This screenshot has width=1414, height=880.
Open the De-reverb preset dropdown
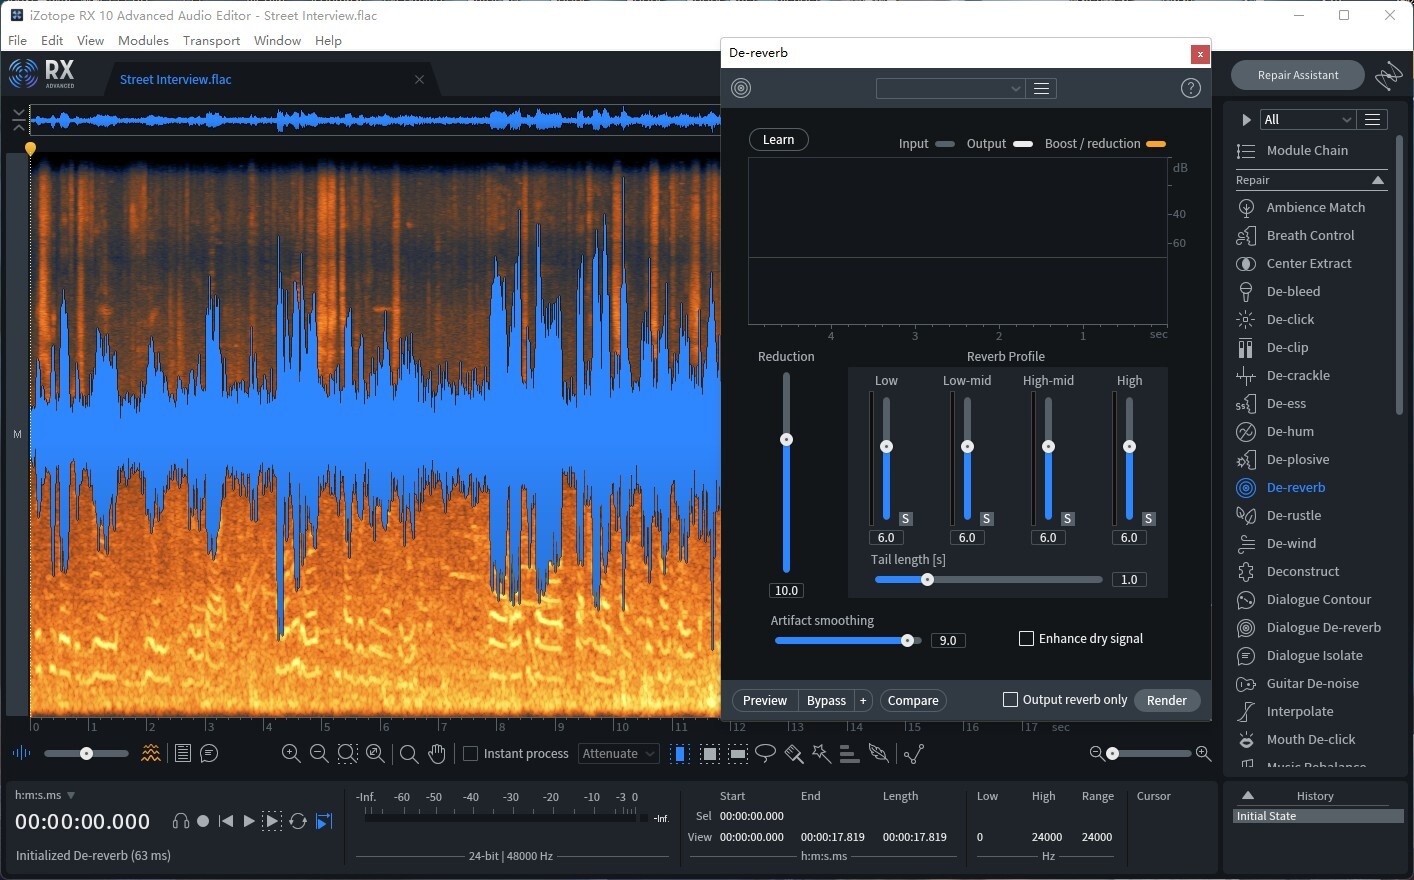950,88
